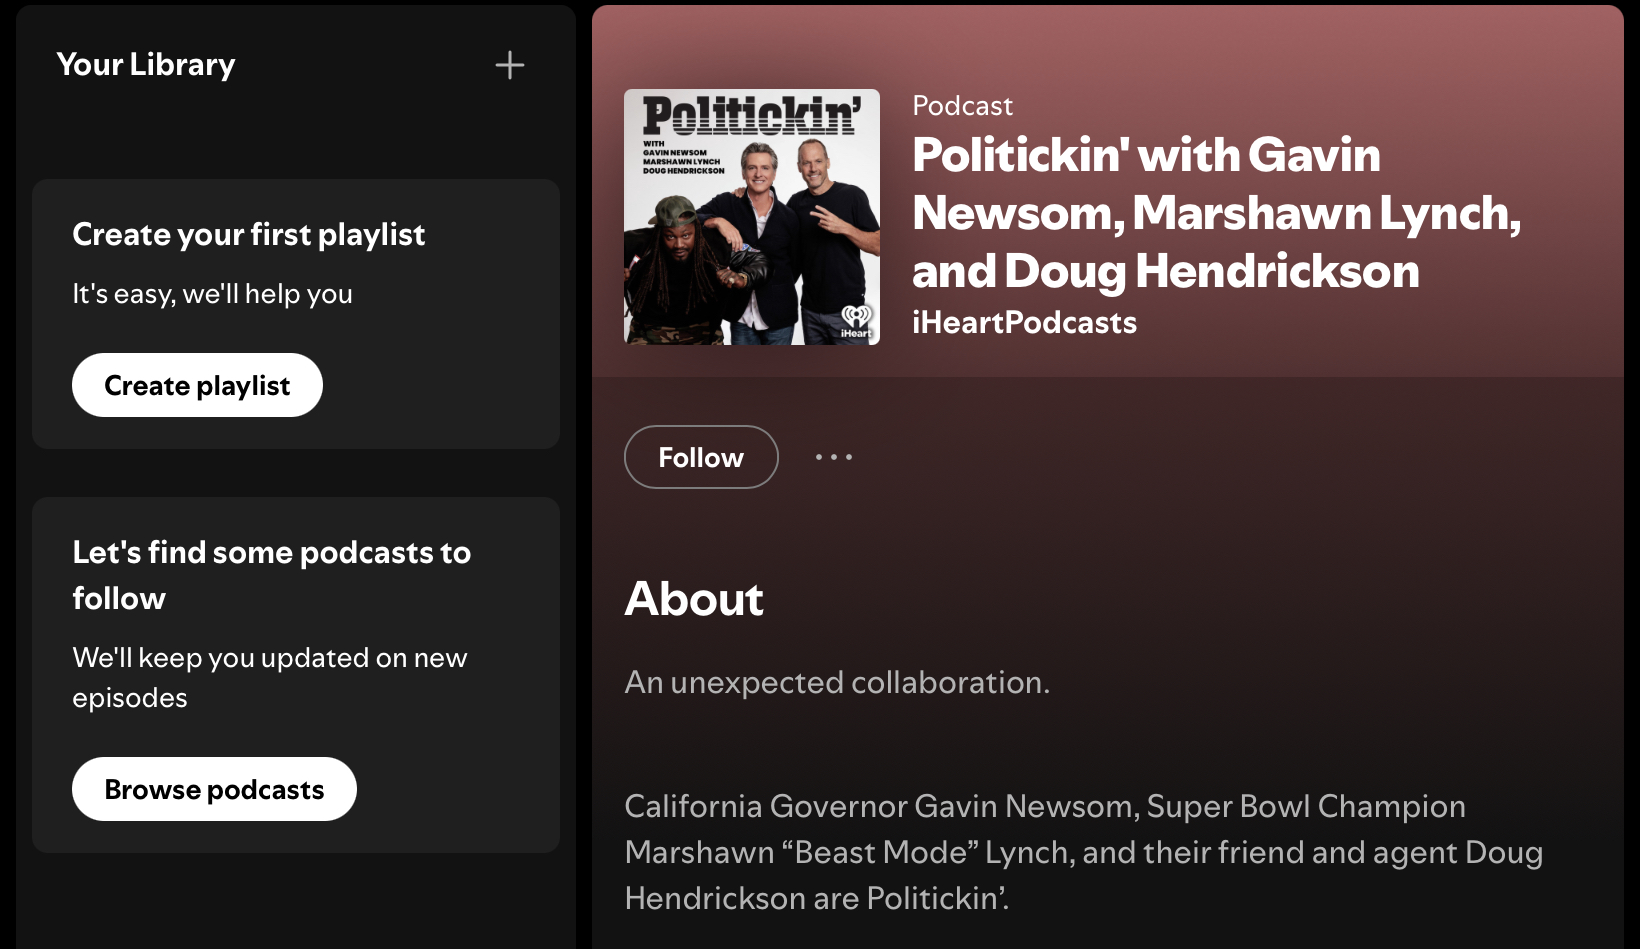1640x949 pixels.
Task: Click the Create playlist button
Action: [197, 385]
